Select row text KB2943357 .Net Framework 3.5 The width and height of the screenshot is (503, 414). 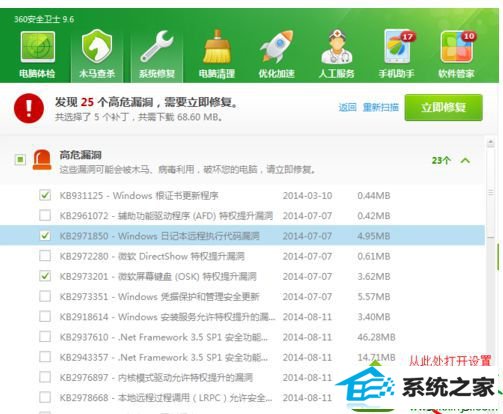tap(164, 357)
